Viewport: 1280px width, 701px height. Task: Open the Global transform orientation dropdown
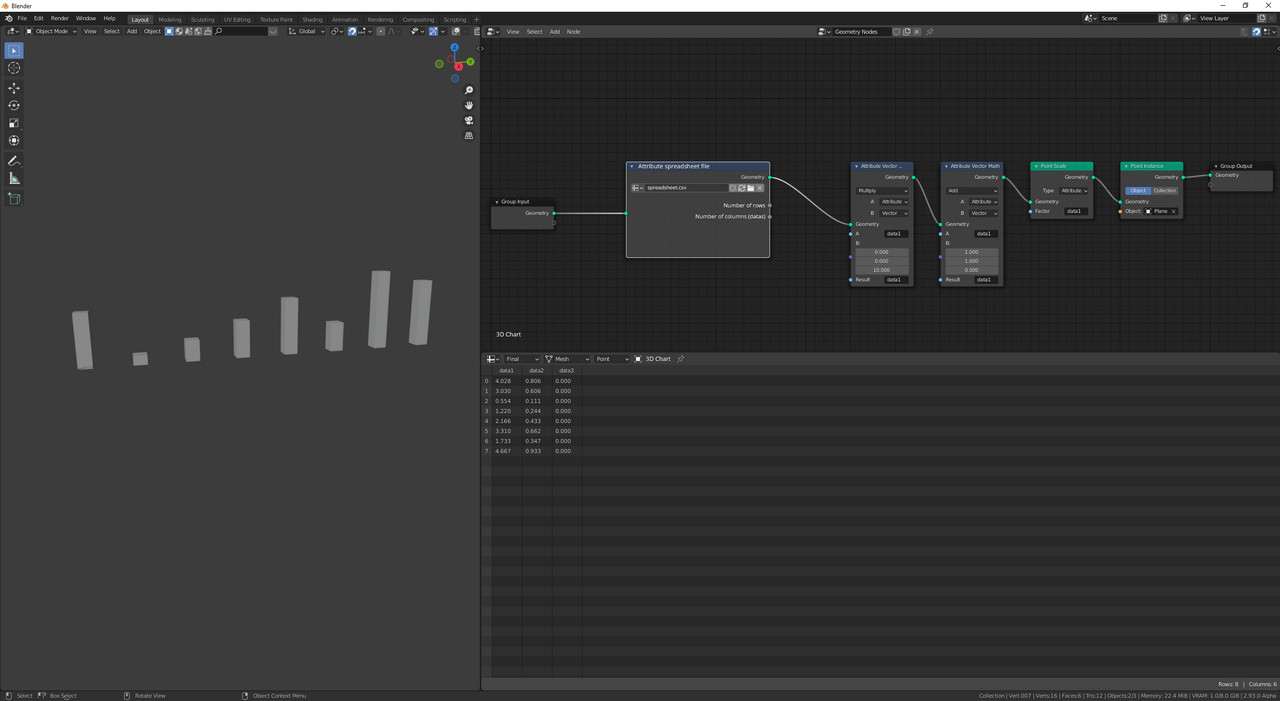[307, 32]
